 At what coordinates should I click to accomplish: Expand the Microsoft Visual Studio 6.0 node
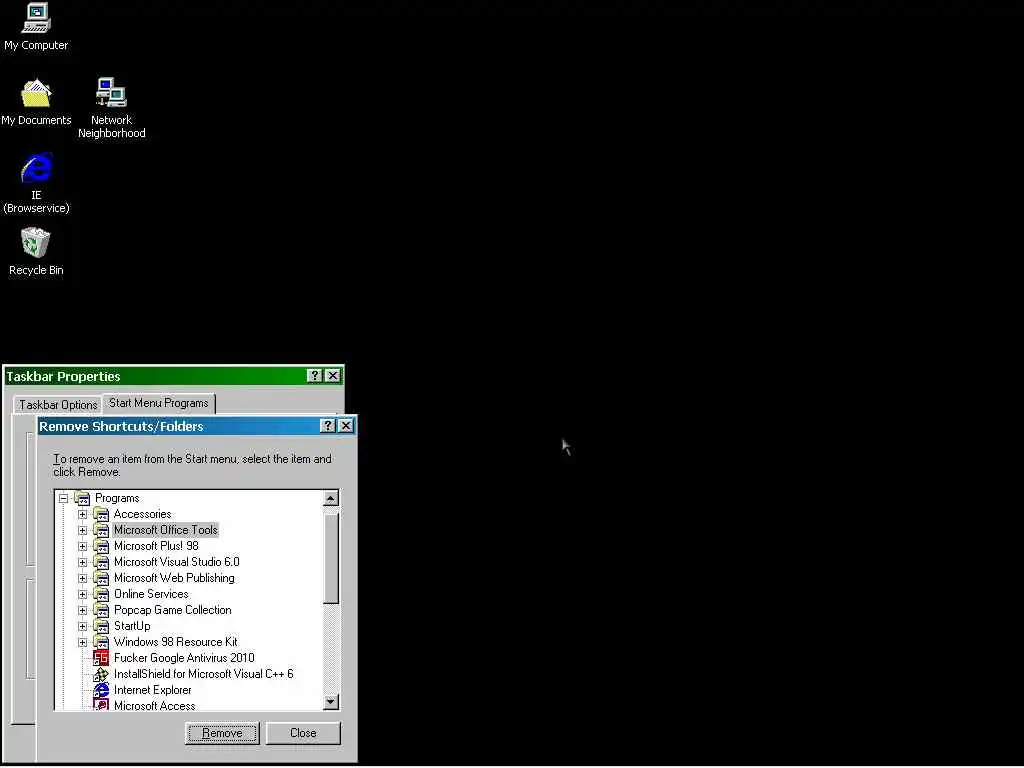click(82, 563)
